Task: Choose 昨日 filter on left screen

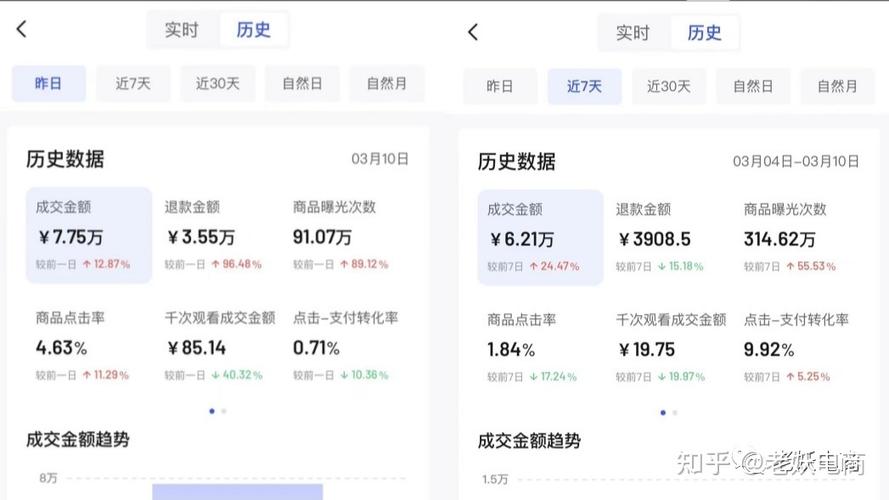Action: coord(49,83)
